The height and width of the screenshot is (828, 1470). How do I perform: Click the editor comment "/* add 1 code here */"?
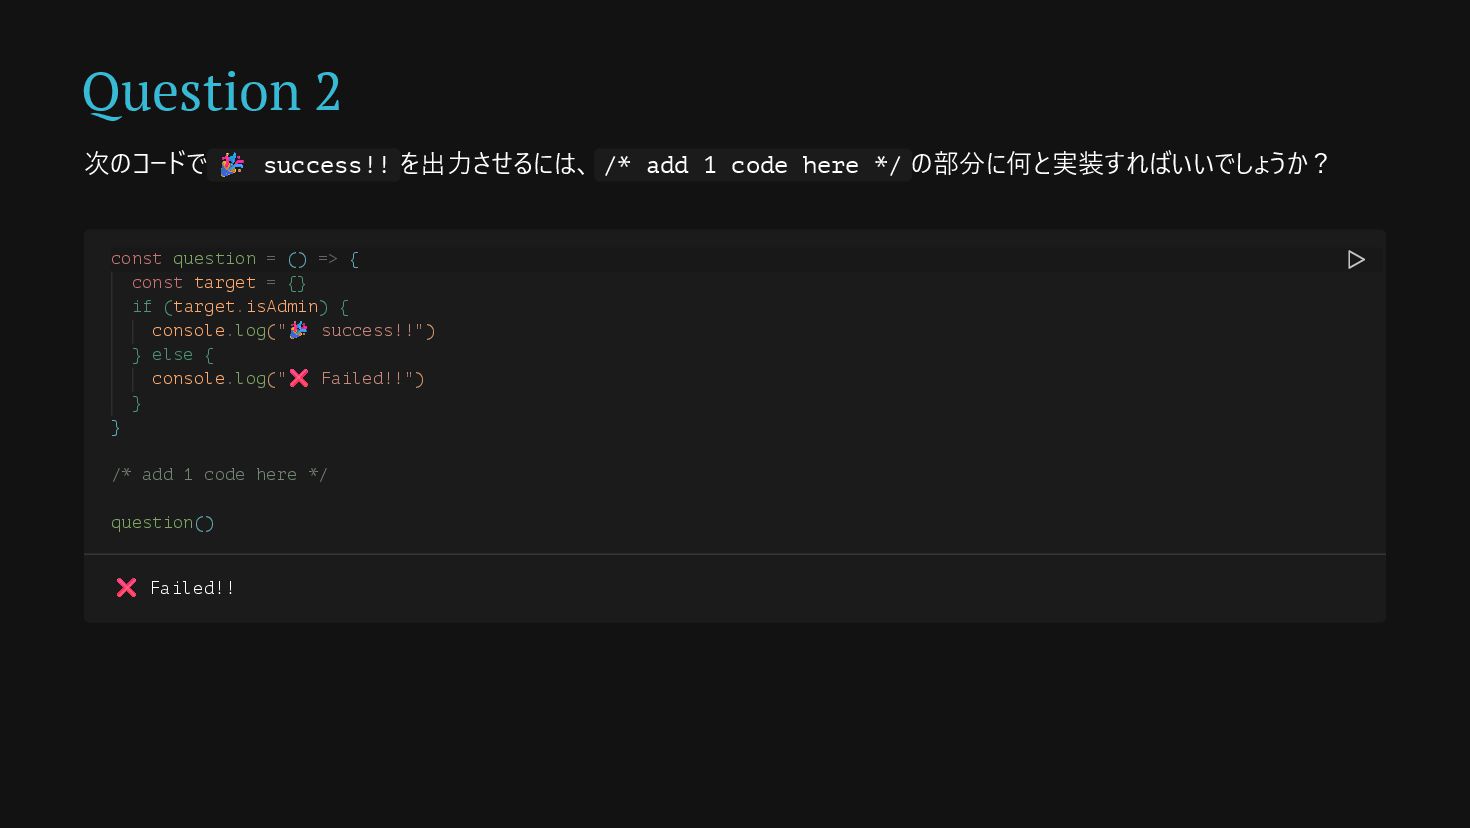click(x=219, y=475)
